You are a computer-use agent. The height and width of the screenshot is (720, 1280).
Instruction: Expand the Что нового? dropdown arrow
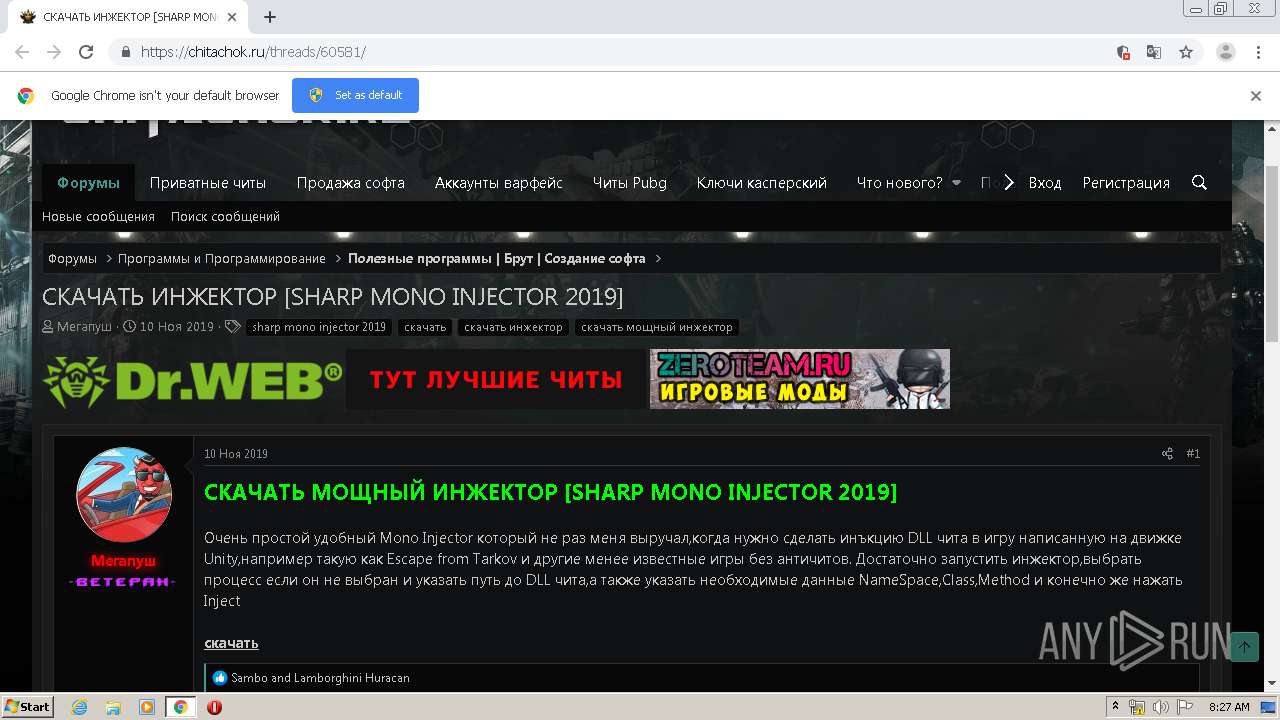tap(956, 183)
